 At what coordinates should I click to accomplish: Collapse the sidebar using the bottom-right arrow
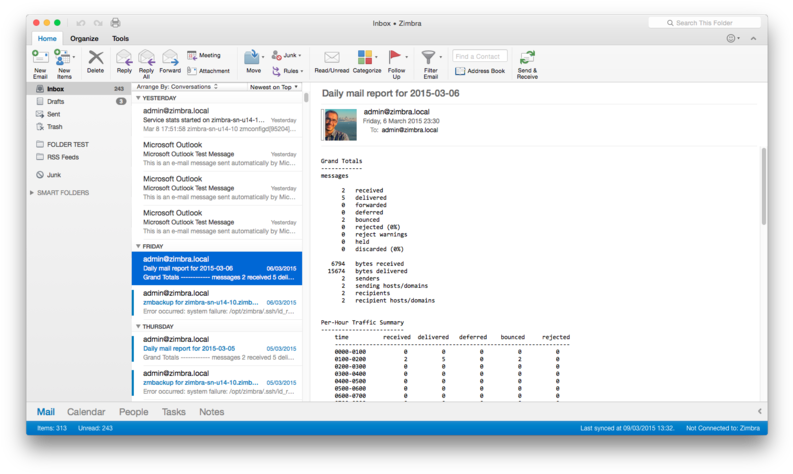759,411
